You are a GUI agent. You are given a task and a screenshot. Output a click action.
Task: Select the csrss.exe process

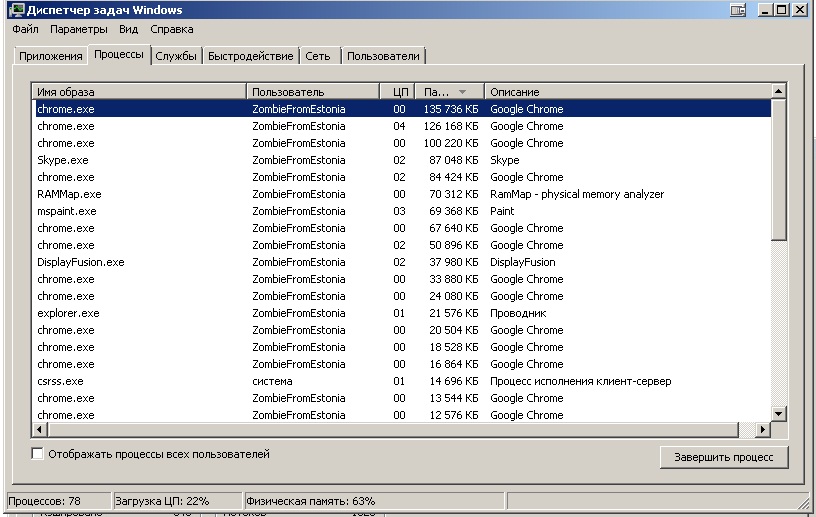click(401, 381)
